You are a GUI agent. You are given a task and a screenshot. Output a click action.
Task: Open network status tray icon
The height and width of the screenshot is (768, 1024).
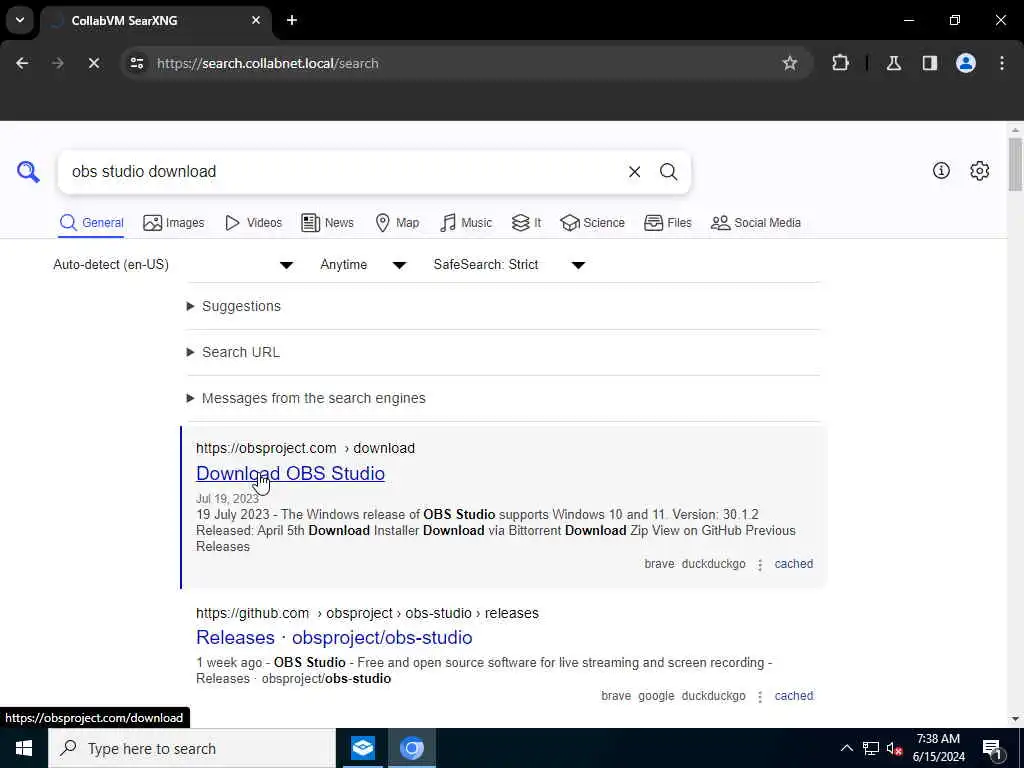(871, 748)
